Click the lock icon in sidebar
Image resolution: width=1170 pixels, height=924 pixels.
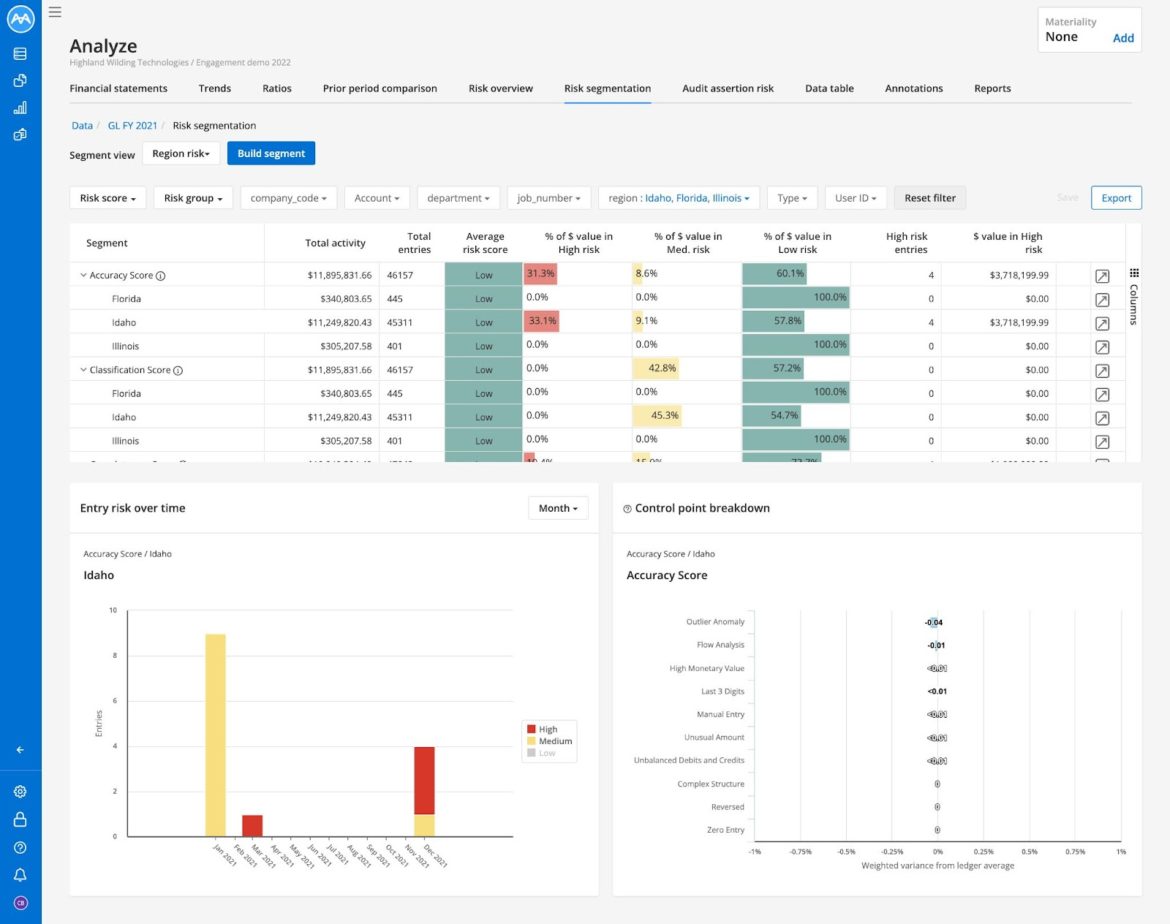coord(20,820)
